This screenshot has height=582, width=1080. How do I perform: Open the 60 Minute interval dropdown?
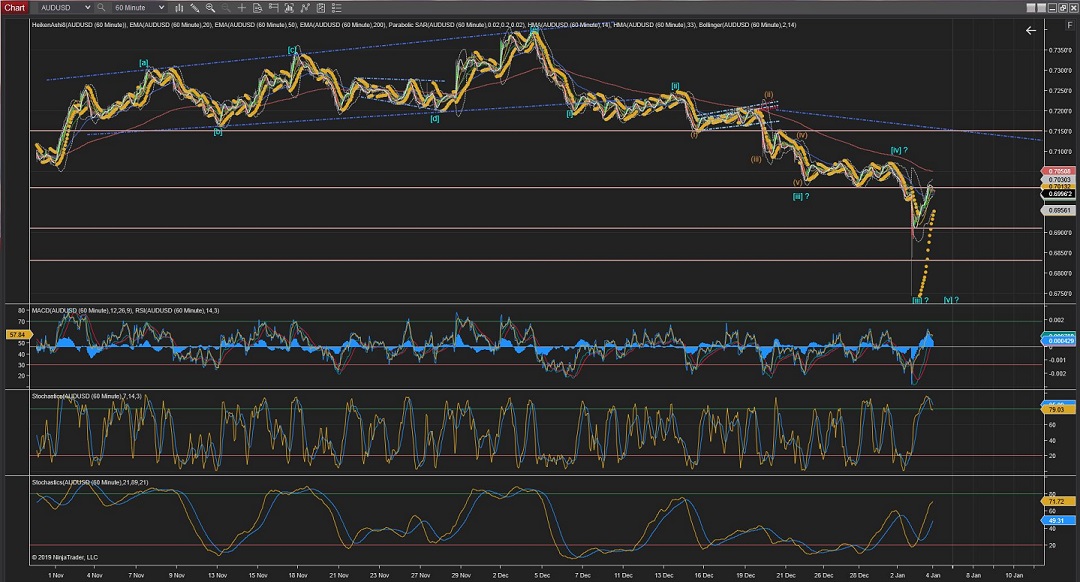click(139, 8)
